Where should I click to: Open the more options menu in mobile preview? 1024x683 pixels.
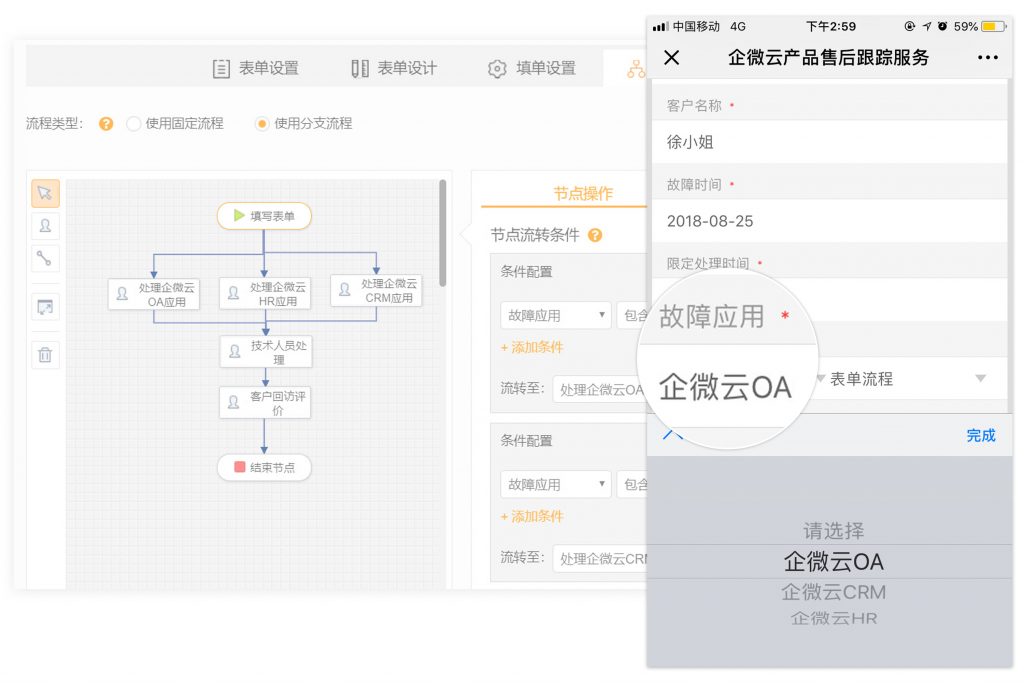pyautogui.click(x=987, y=58)
